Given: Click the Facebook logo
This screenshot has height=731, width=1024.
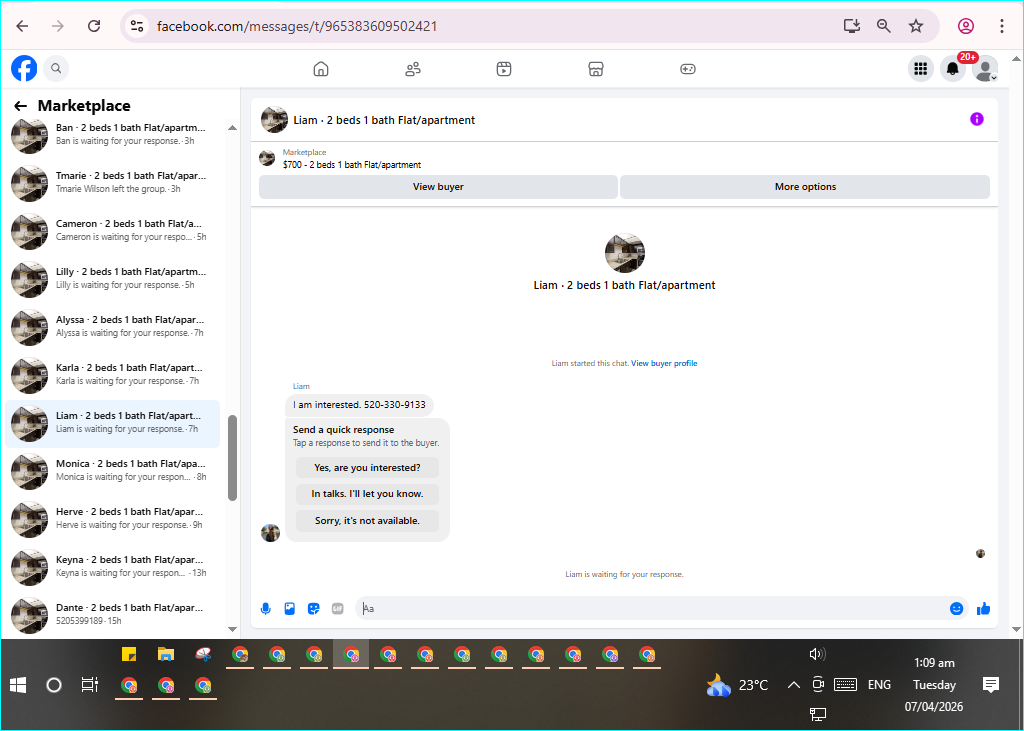Looking at the screenshot, I should click(x=24, y=68).
